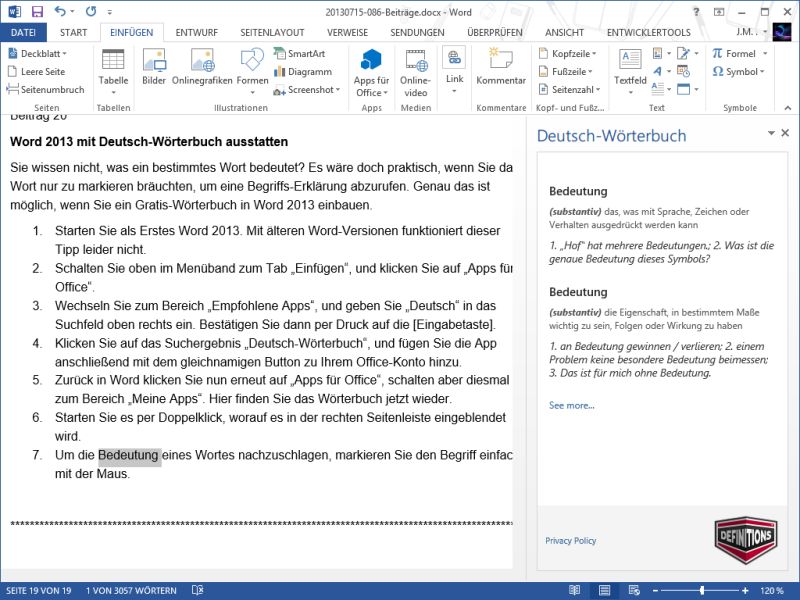Zoom in with the plus button
The height and width of the screenshot is (600, 800).
(745, 591)
